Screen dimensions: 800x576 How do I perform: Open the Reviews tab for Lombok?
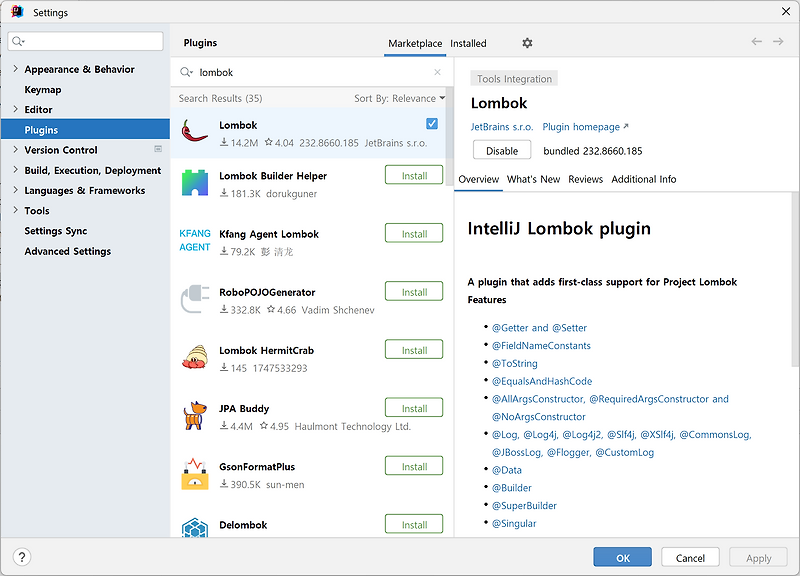click(585, 179)
